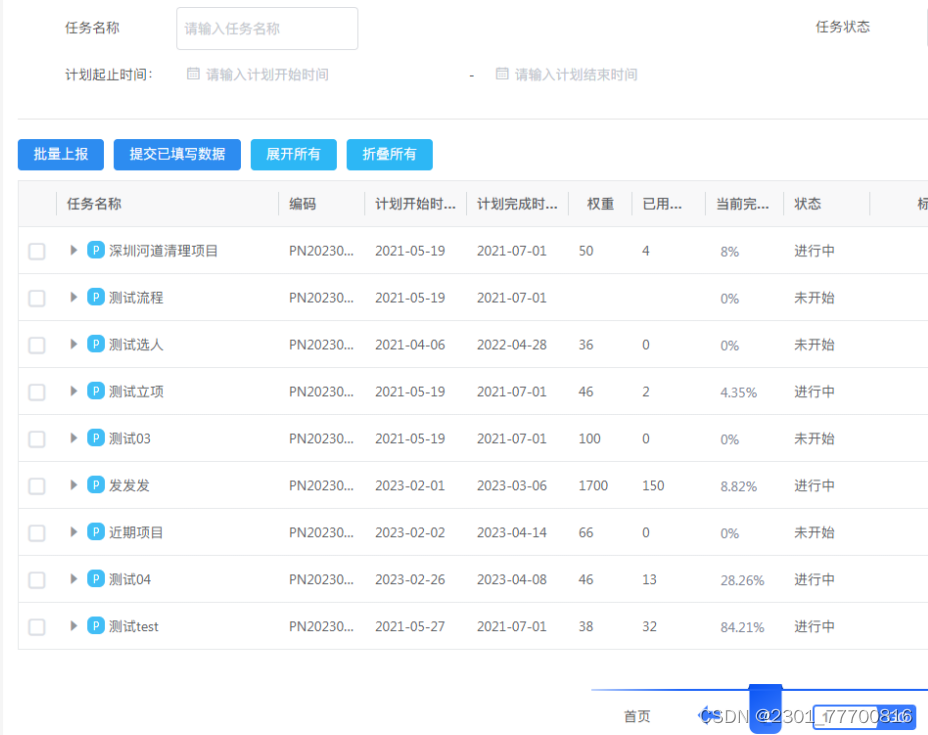Expand the 测试03 task row
Screen dimensions: 928x735
(74, 438)
